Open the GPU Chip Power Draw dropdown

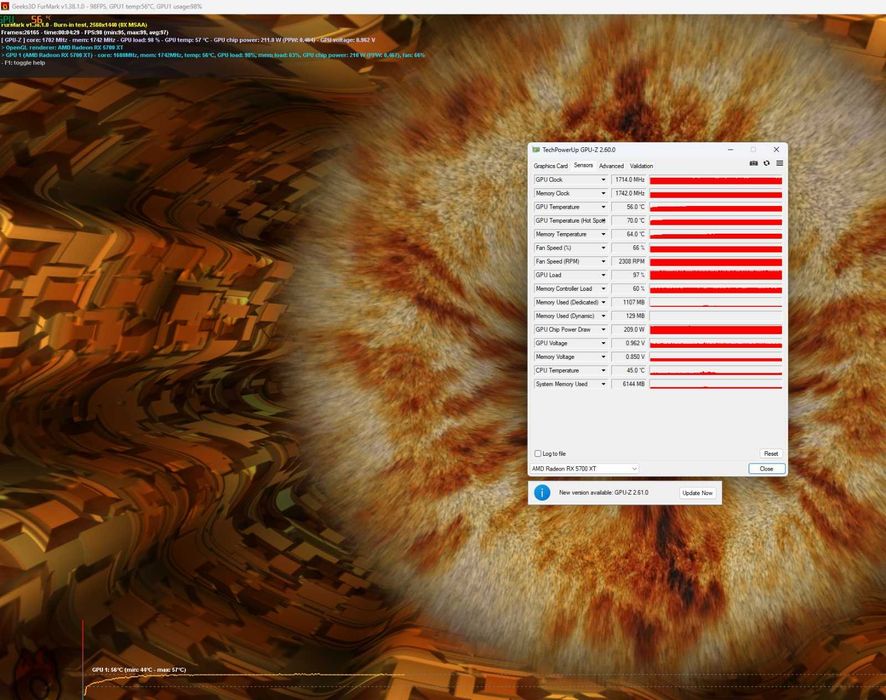(x=603, y=329)
